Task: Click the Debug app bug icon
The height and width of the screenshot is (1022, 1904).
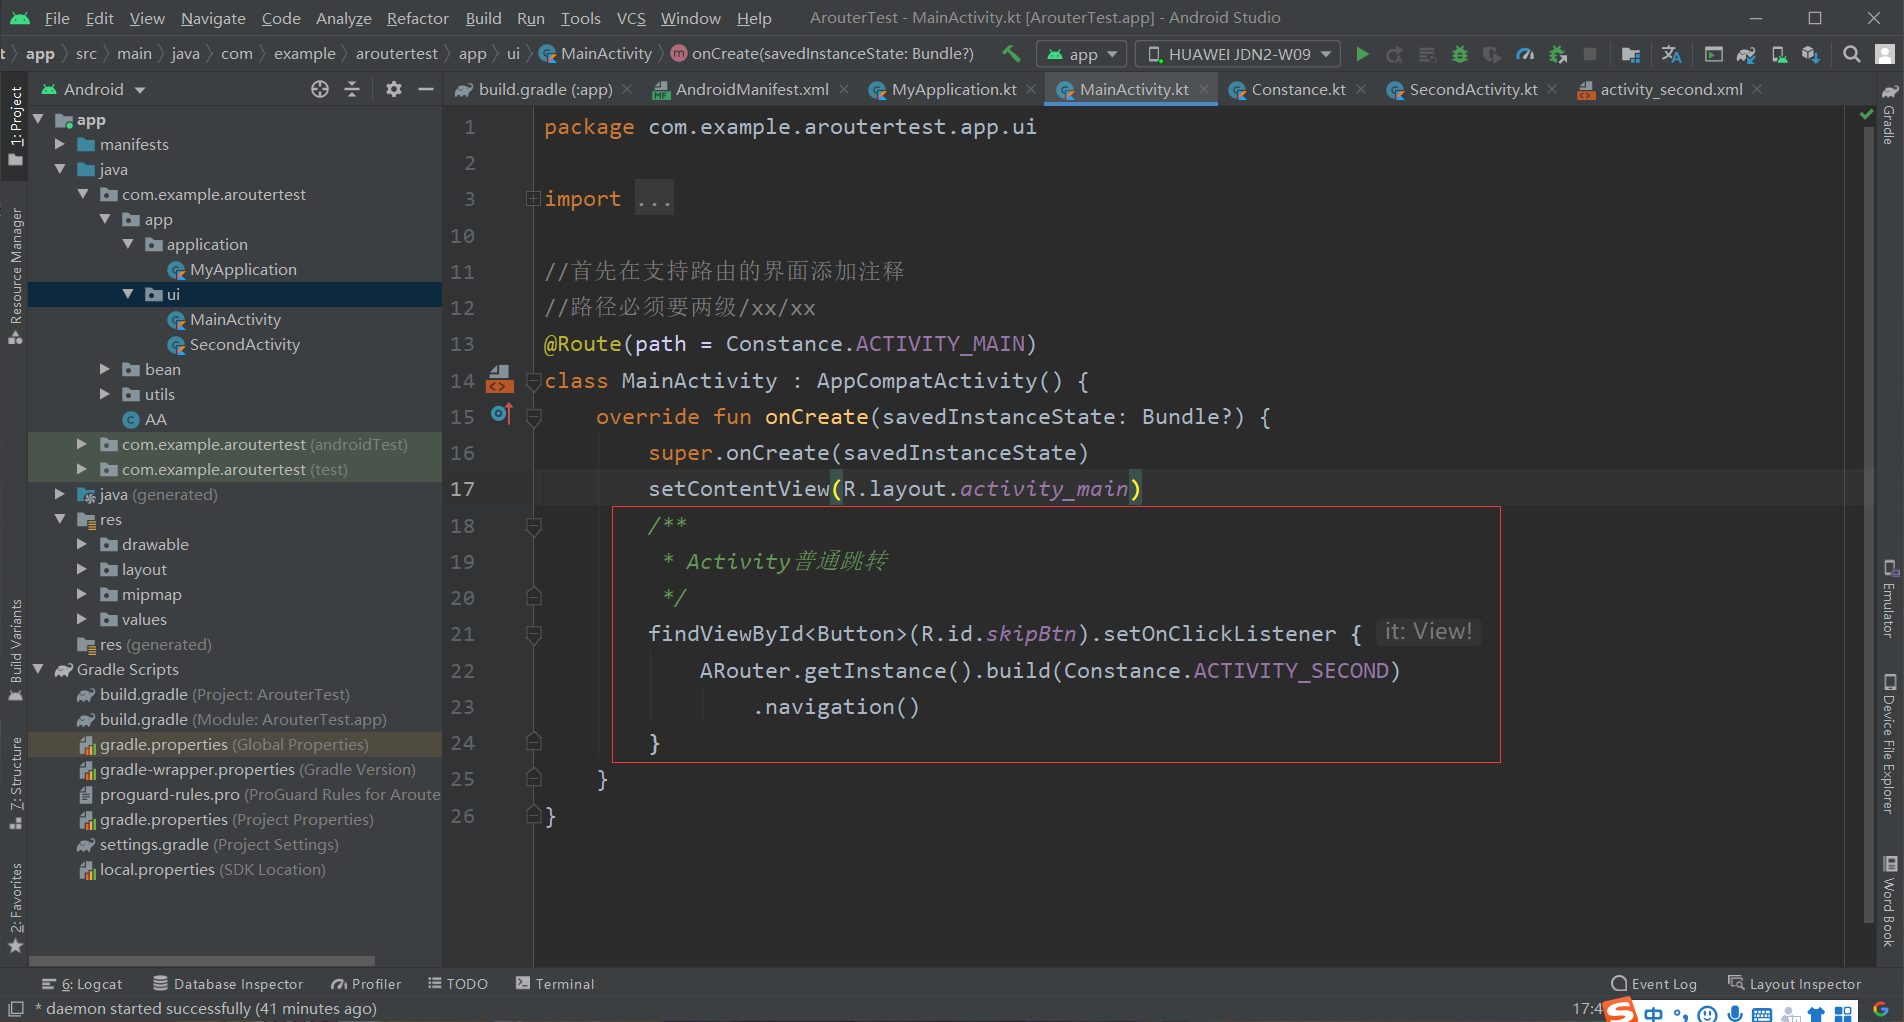Action: pos(1460,54)
